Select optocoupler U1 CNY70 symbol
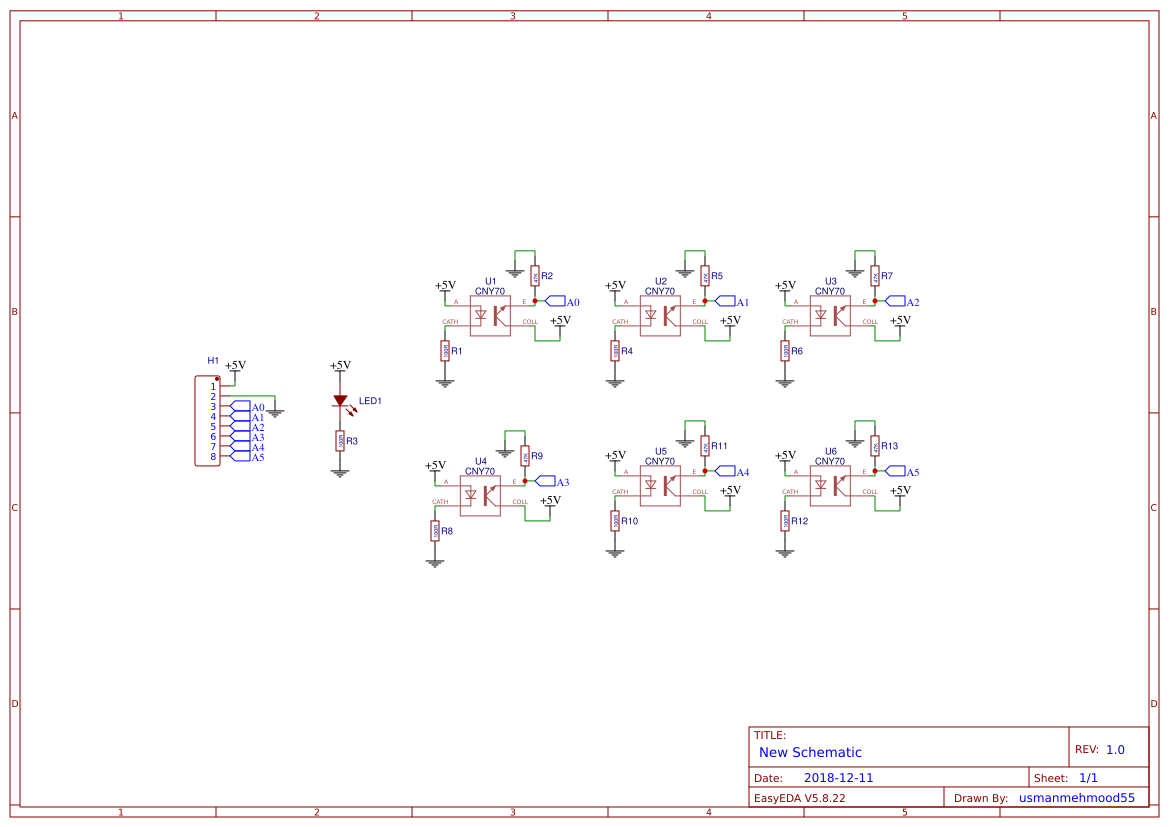Viewport: 1169px width, 827px height. coord(489,314)
